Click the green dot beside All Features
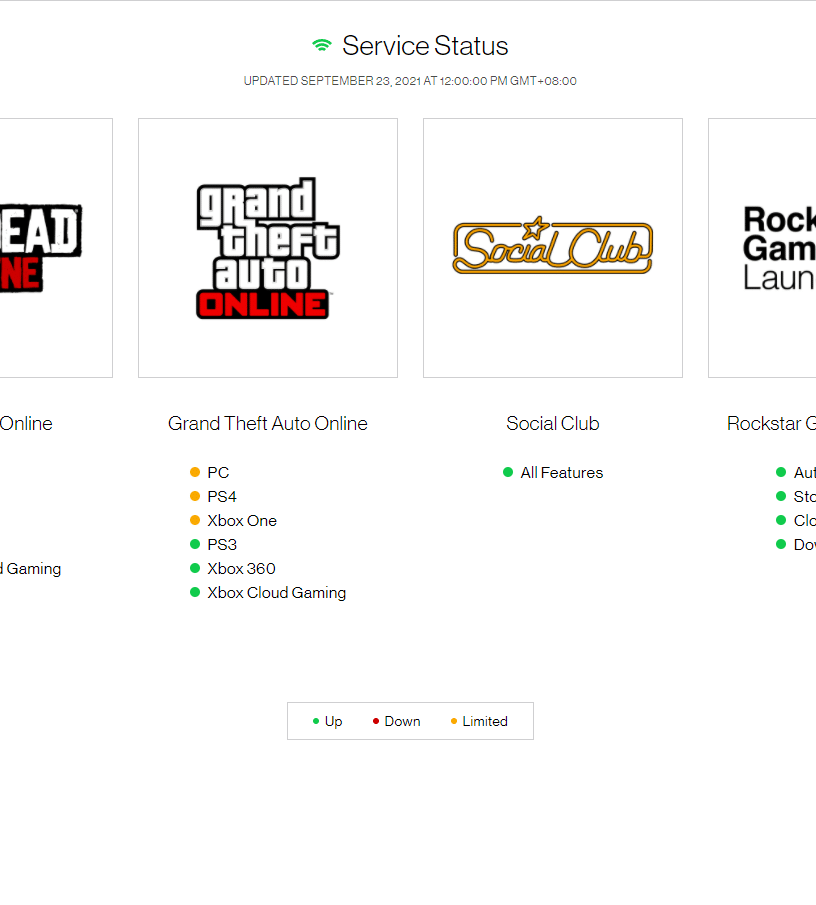Image resolution: width=816 pixels, height=905 pixels. tap(508, 472)
